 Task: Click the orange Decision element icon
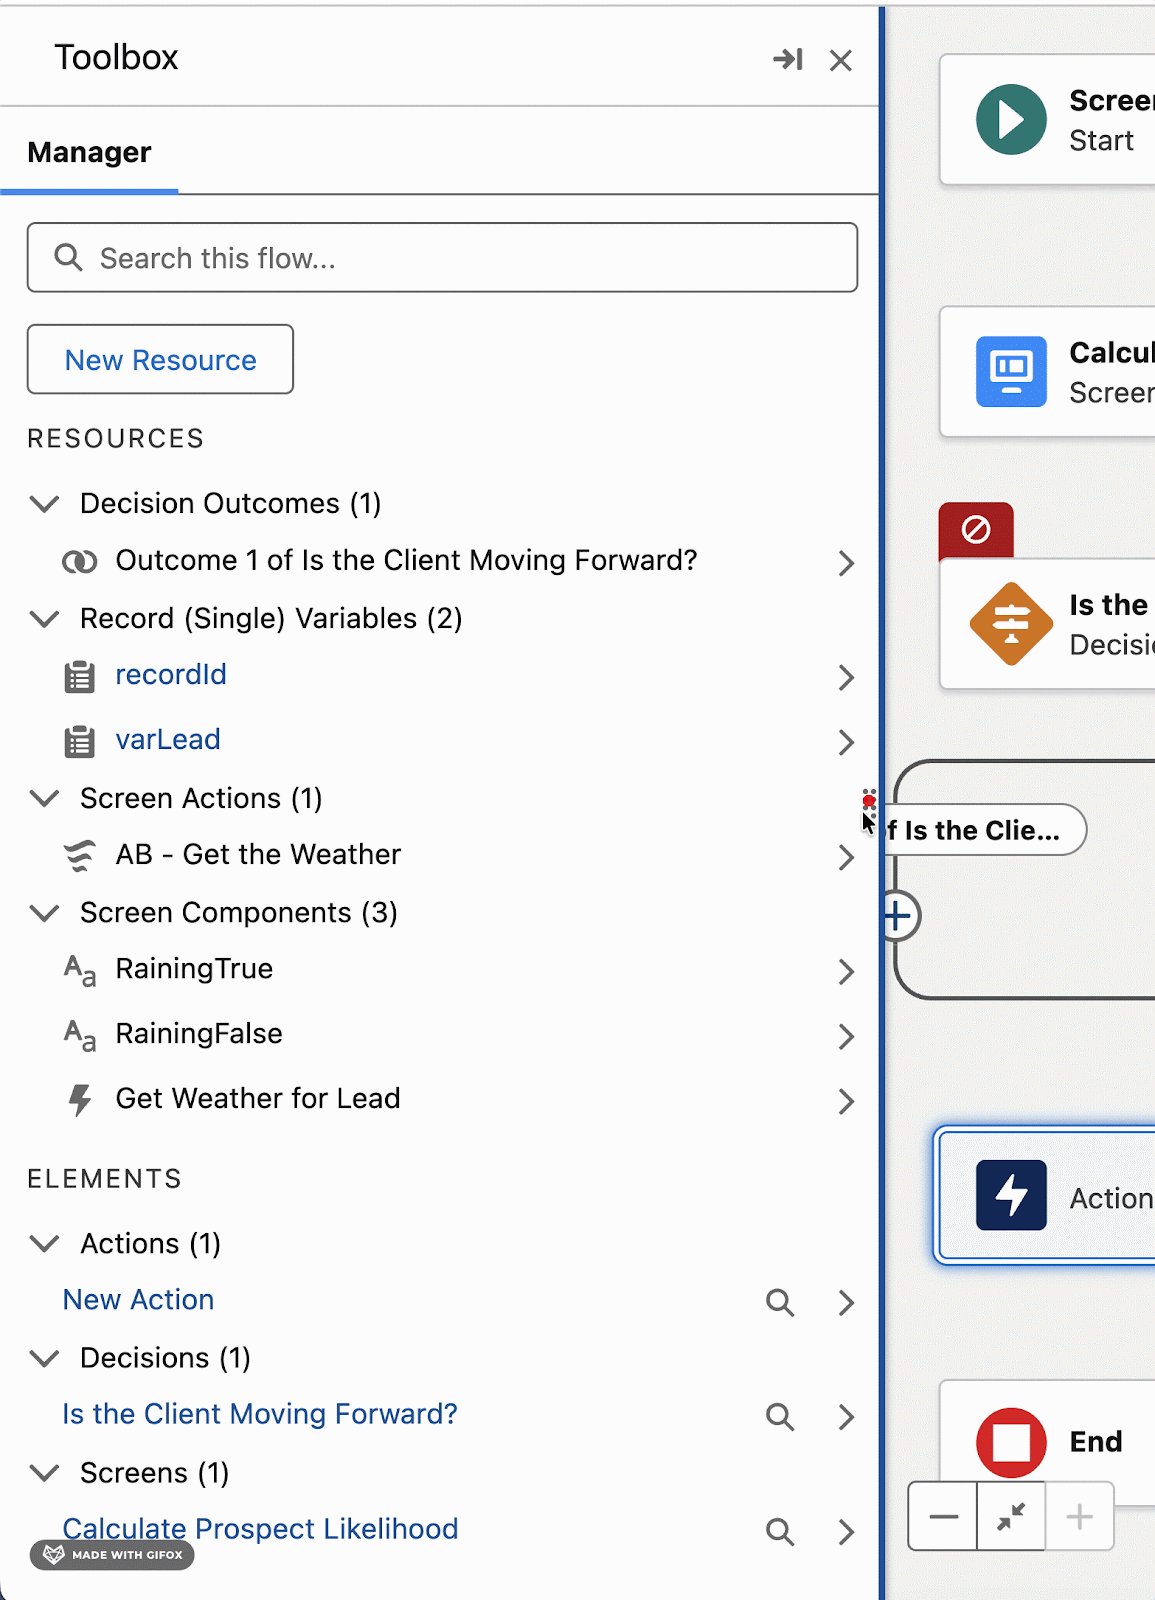click(1011, 624)
